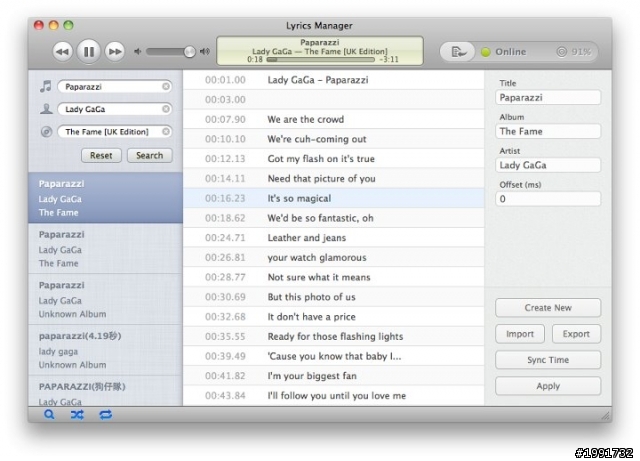Click the song title search field
Screen dimensions: 640x461
pyautogui.click(x=115, y=87)
